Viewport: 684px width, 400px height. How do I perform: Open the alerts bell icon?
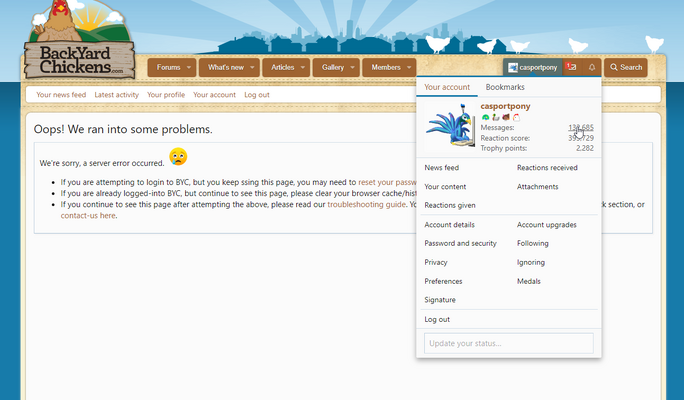(x=592, y=67)
